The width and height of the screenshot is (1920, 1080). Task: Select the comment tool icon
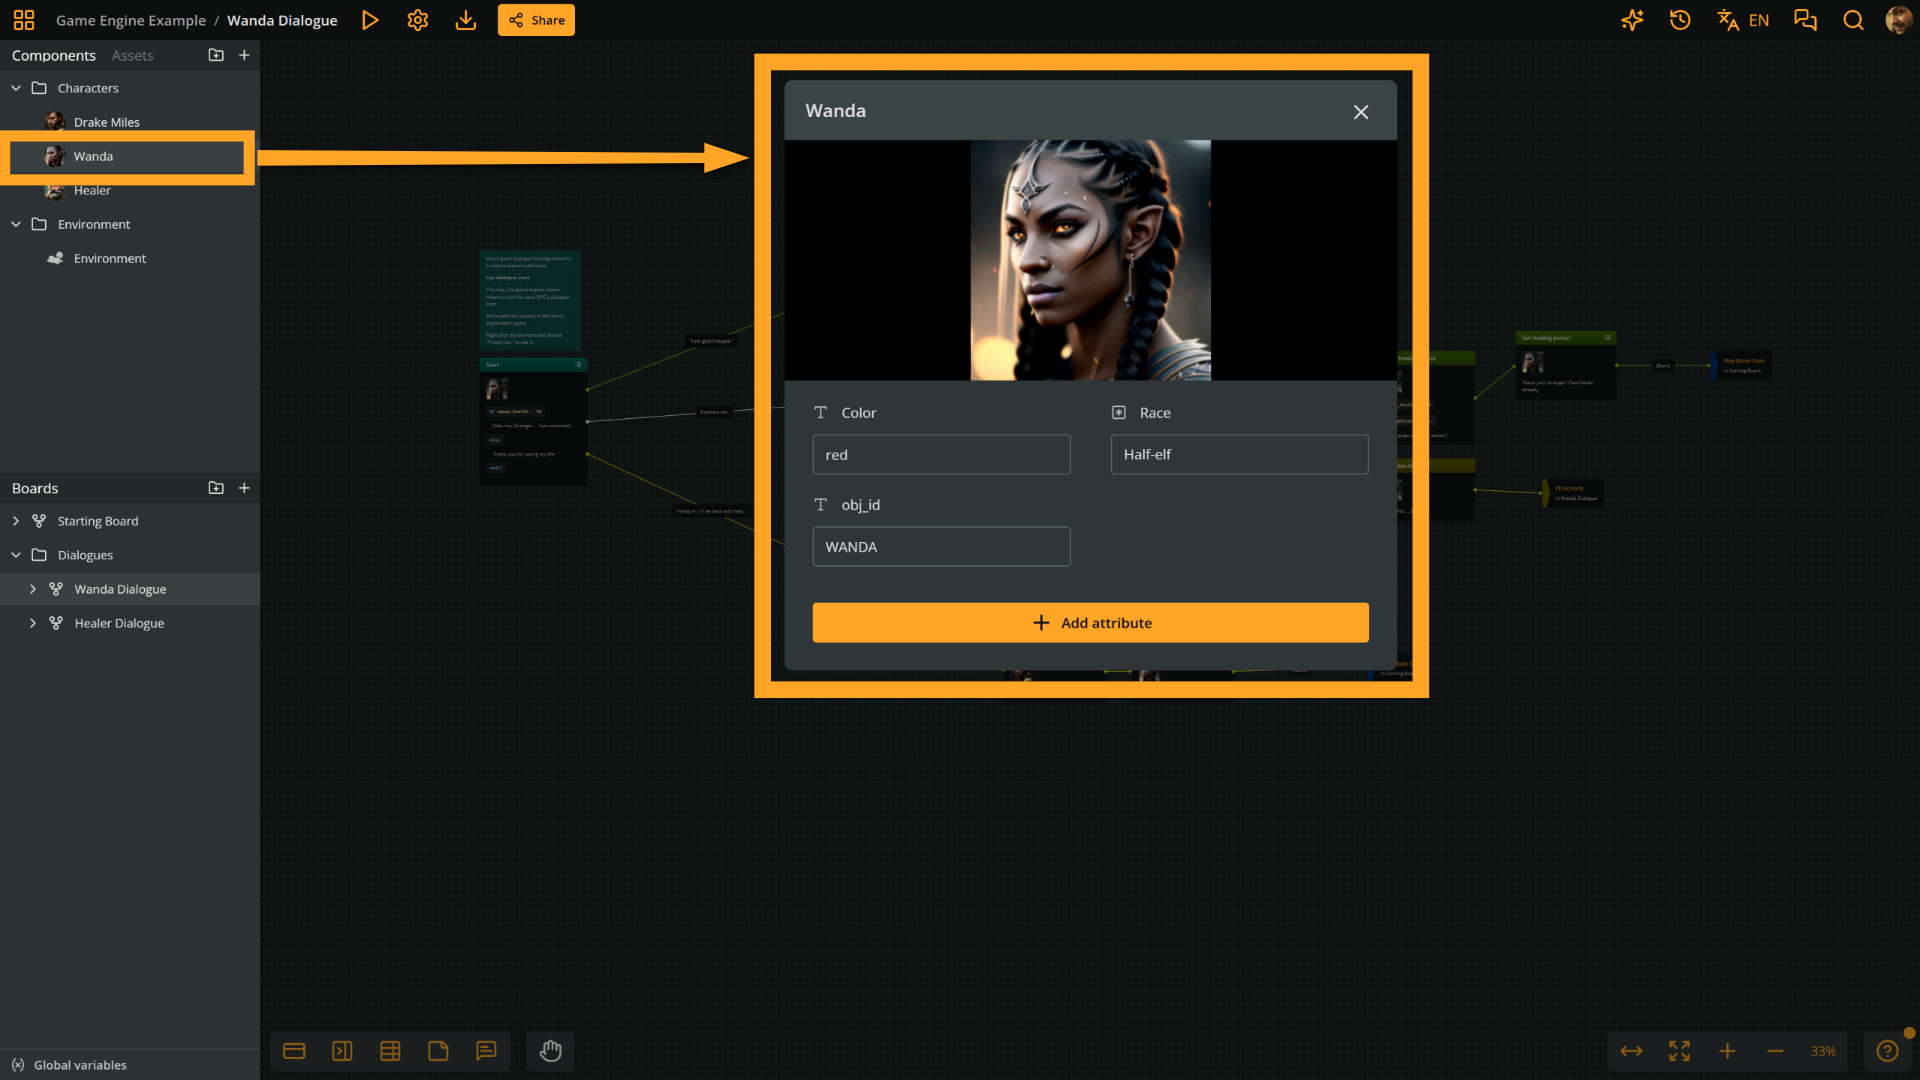486,1051
